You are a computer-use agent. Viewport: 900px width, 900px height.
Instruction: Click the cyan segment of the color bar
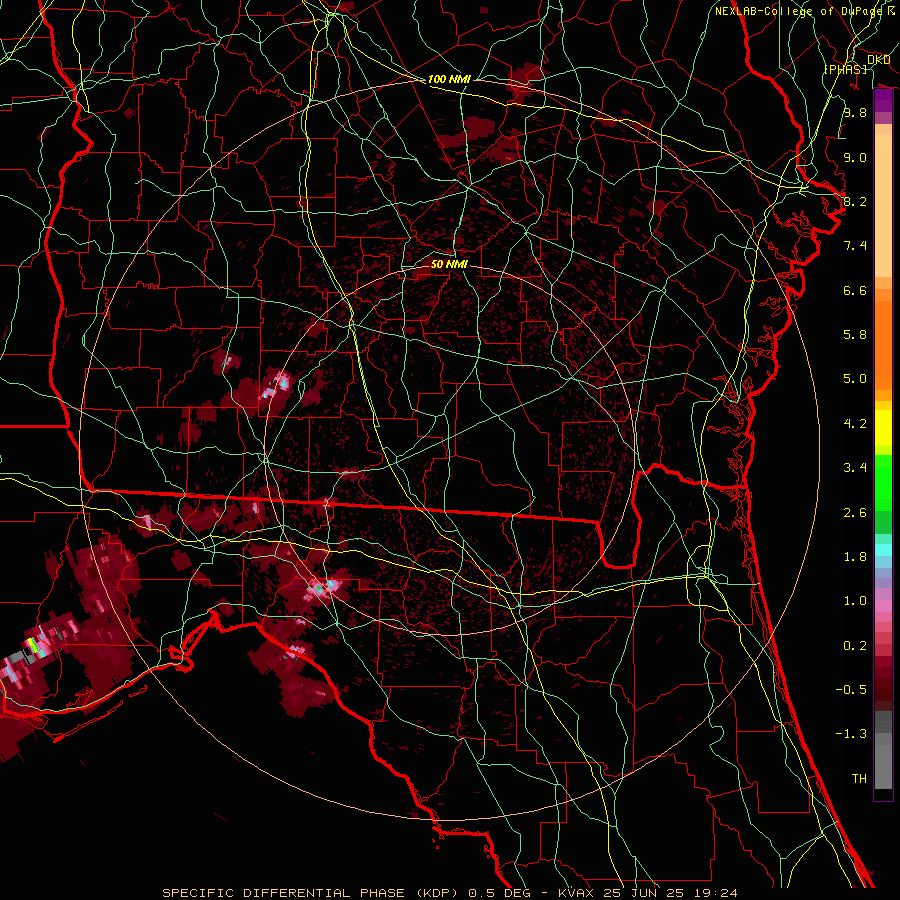pyautogui.click(x=883, y=550)
